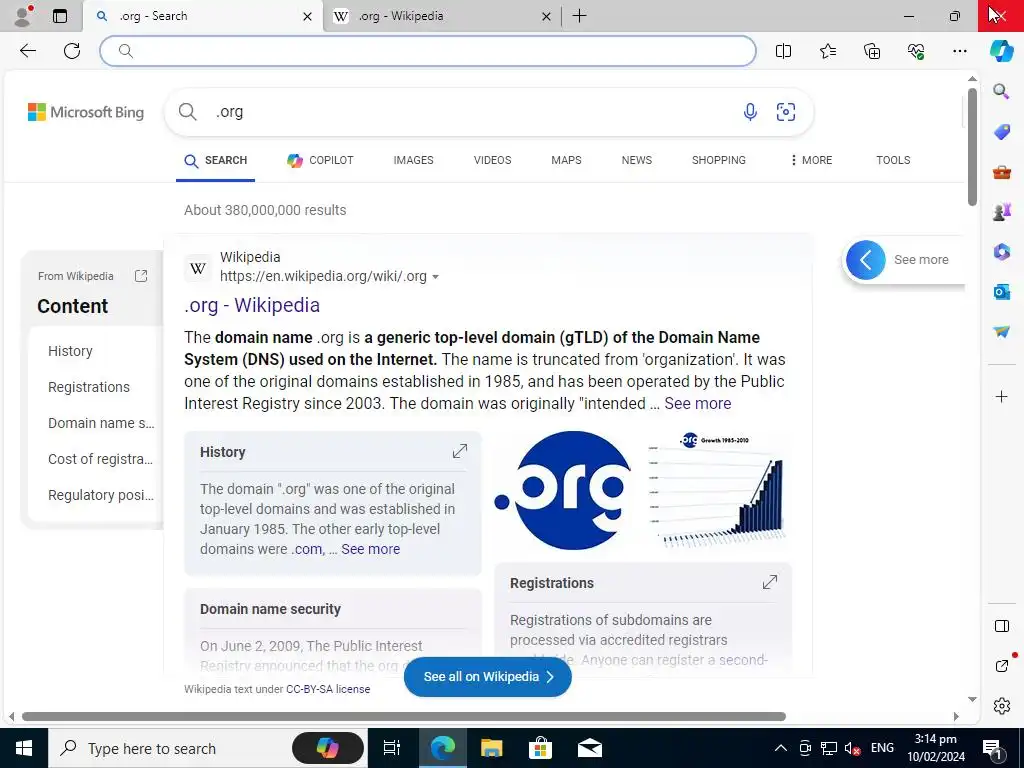Open TOOLS search options
The height and width of the screenshot is (768, 1024).
click(893, 160)
